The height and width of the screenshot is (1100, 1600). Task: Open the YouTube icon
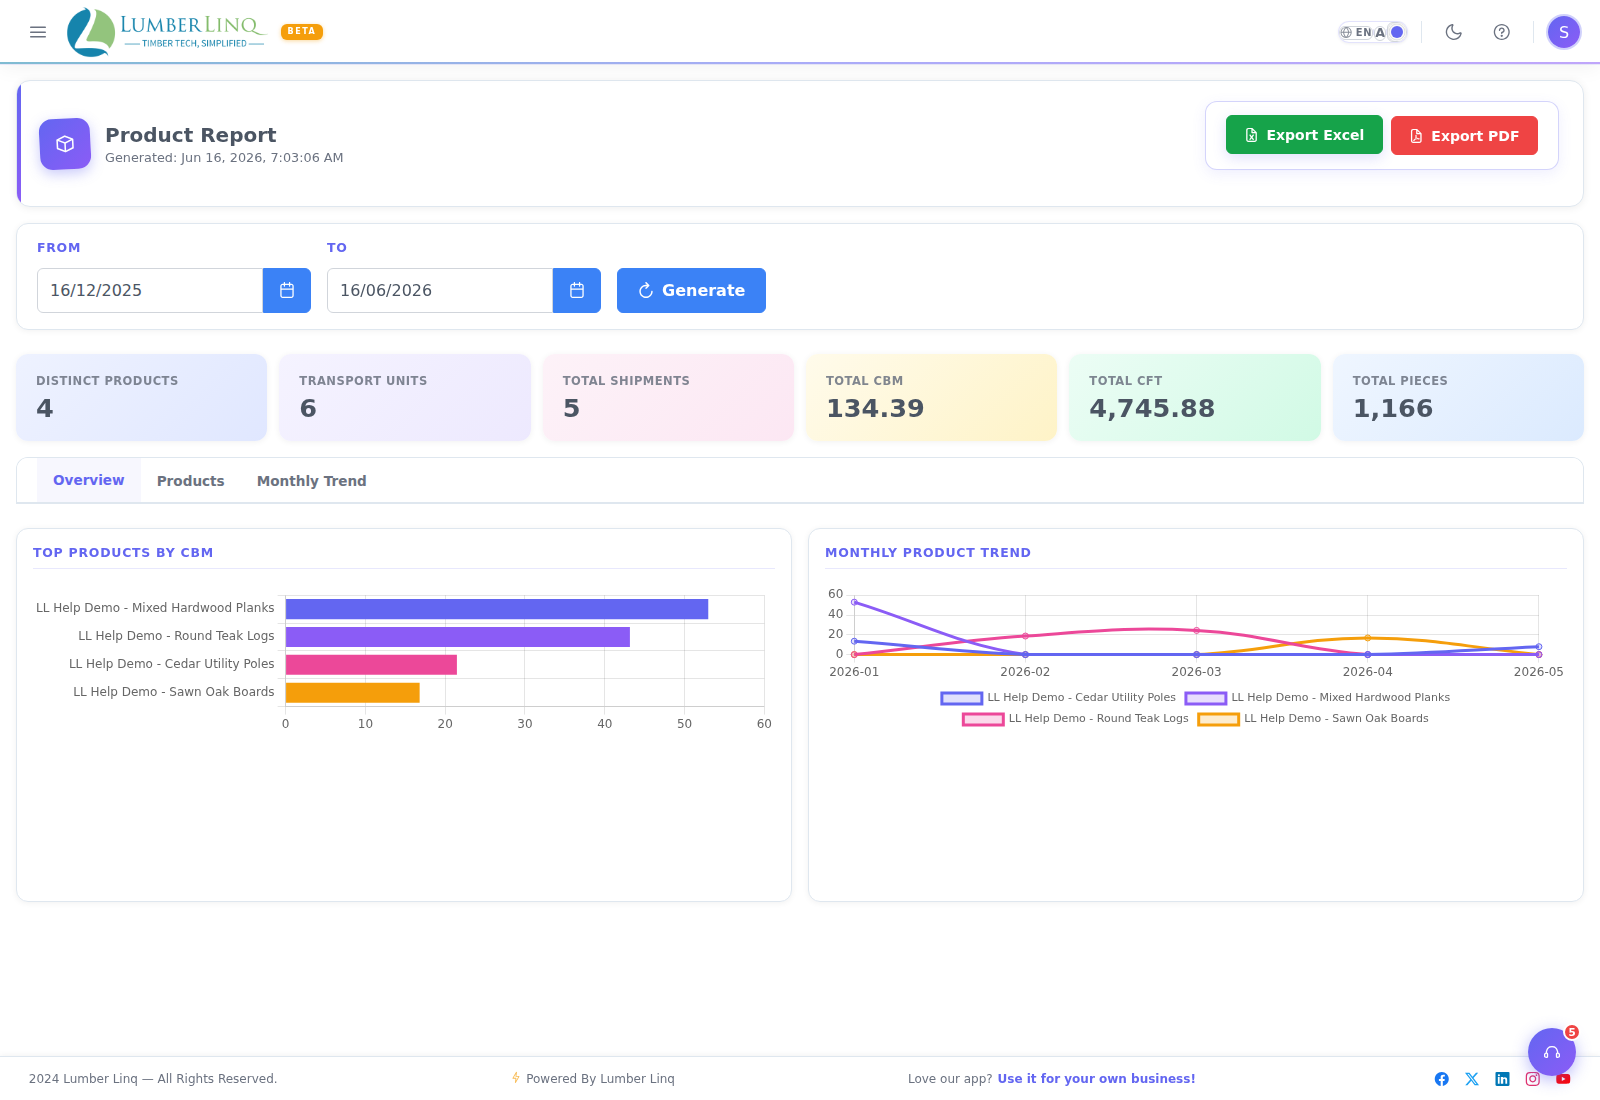click(x=1563, y=1079)
